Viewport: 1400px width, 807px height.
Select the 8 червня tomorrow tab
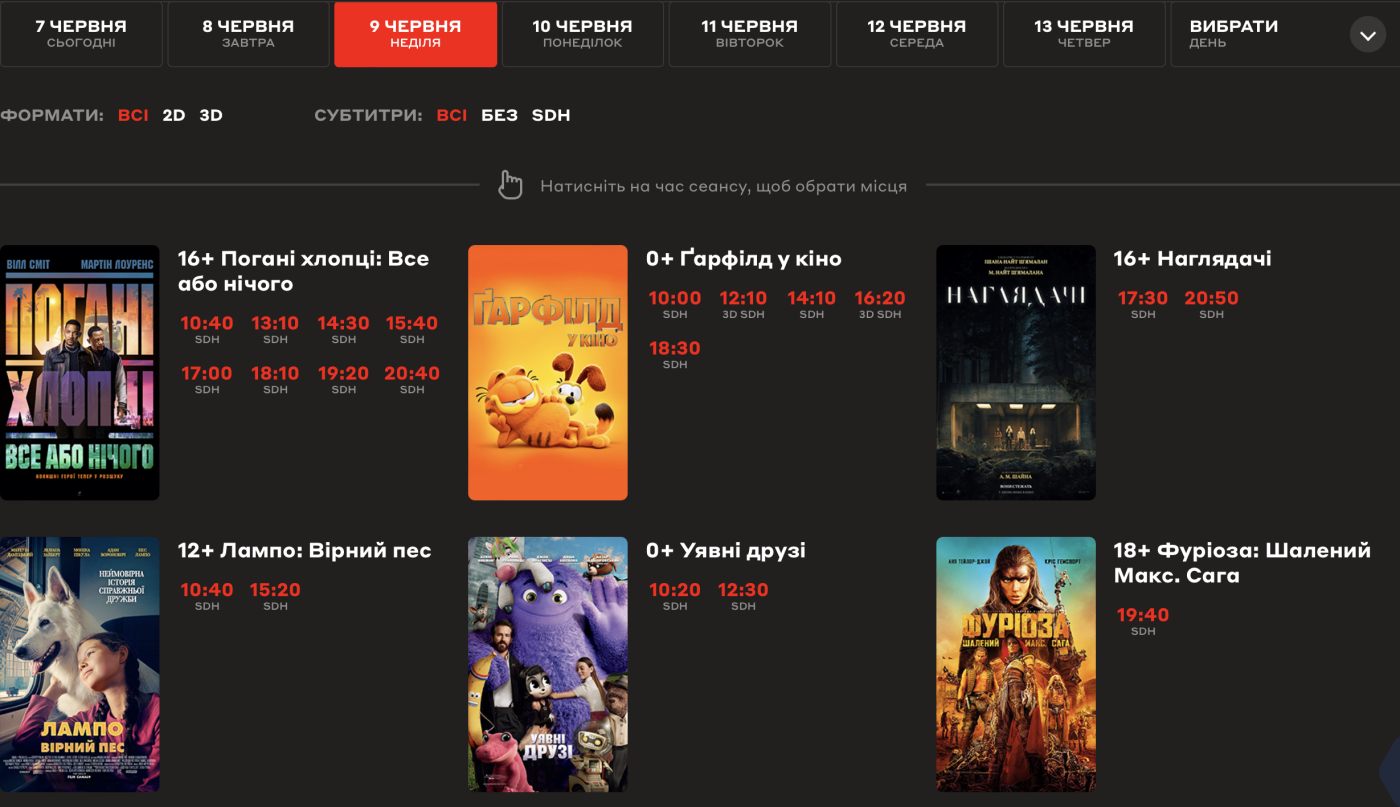[248, 34]
